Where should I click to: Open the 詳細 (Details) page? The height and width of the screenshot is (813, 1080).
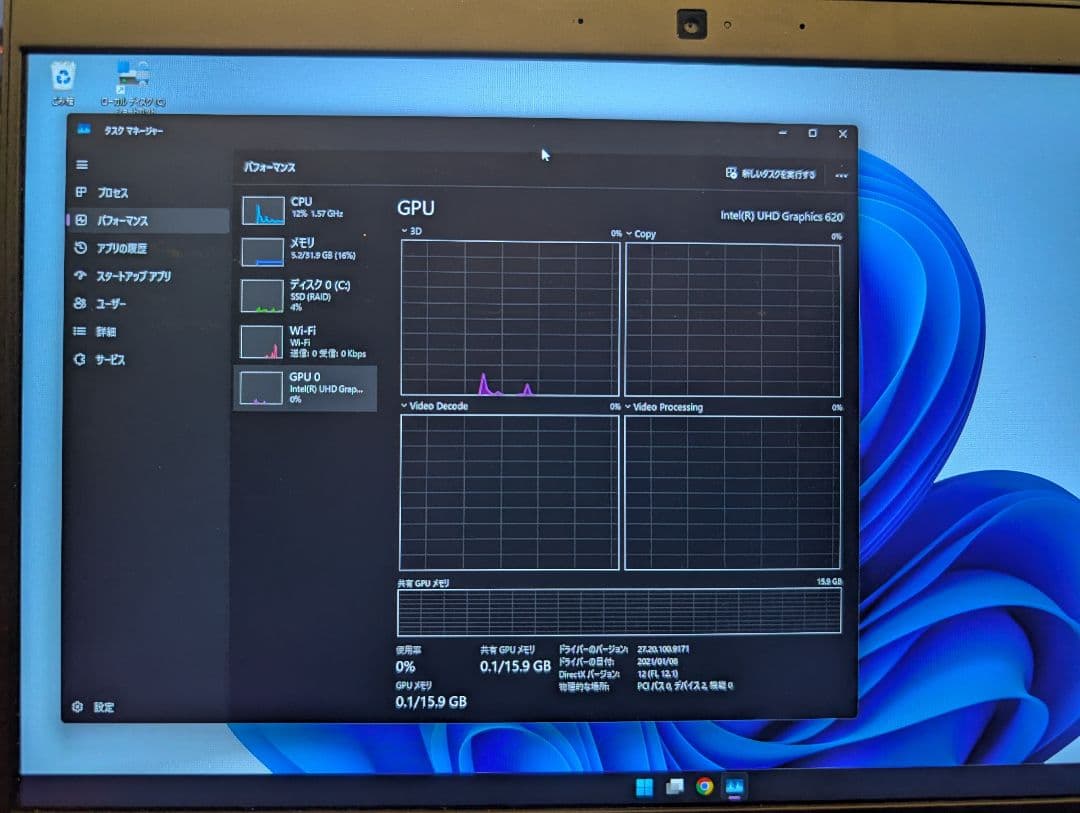point(106,331)
